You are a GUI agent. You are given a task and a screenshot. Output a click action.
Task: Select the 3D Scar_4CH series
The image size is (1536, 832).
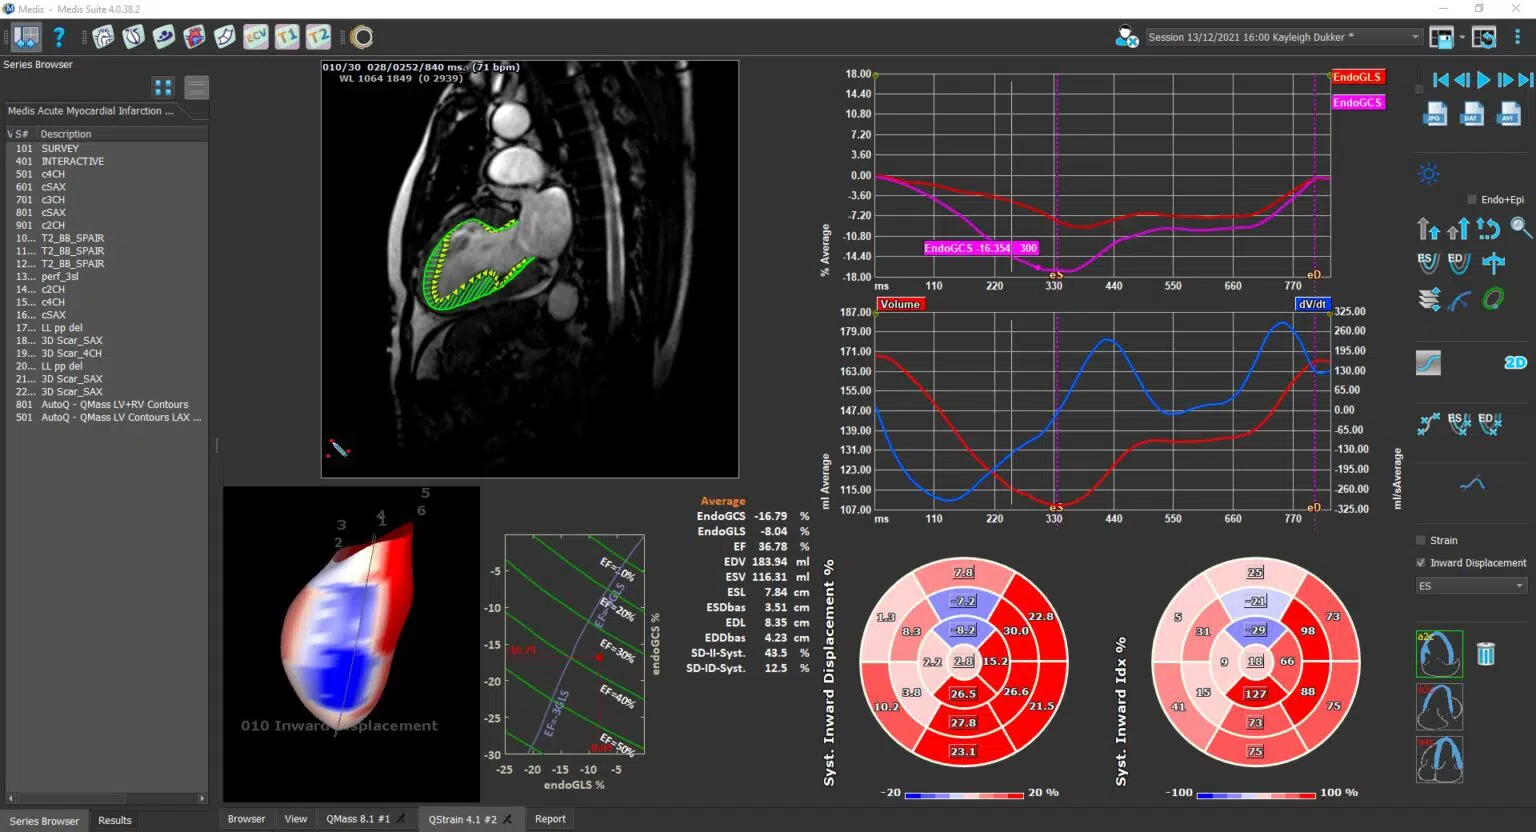click(x=71, y=353)
